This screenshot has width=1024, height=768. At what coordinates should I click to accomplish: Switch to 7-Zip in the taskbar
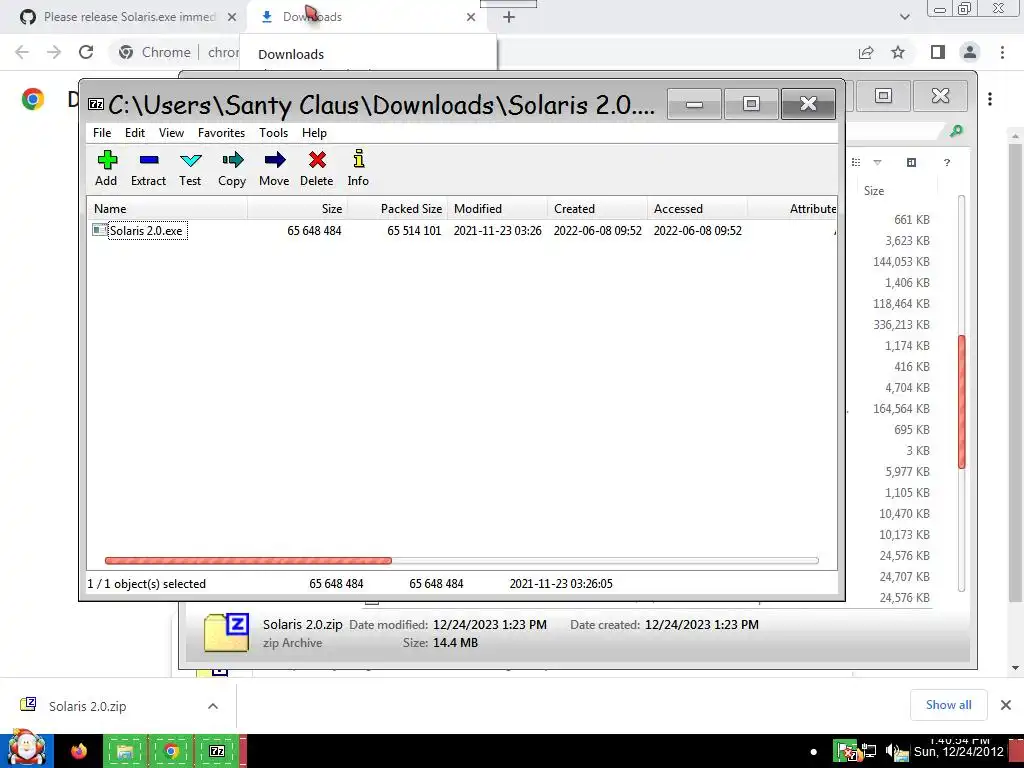tap(217, 751)
